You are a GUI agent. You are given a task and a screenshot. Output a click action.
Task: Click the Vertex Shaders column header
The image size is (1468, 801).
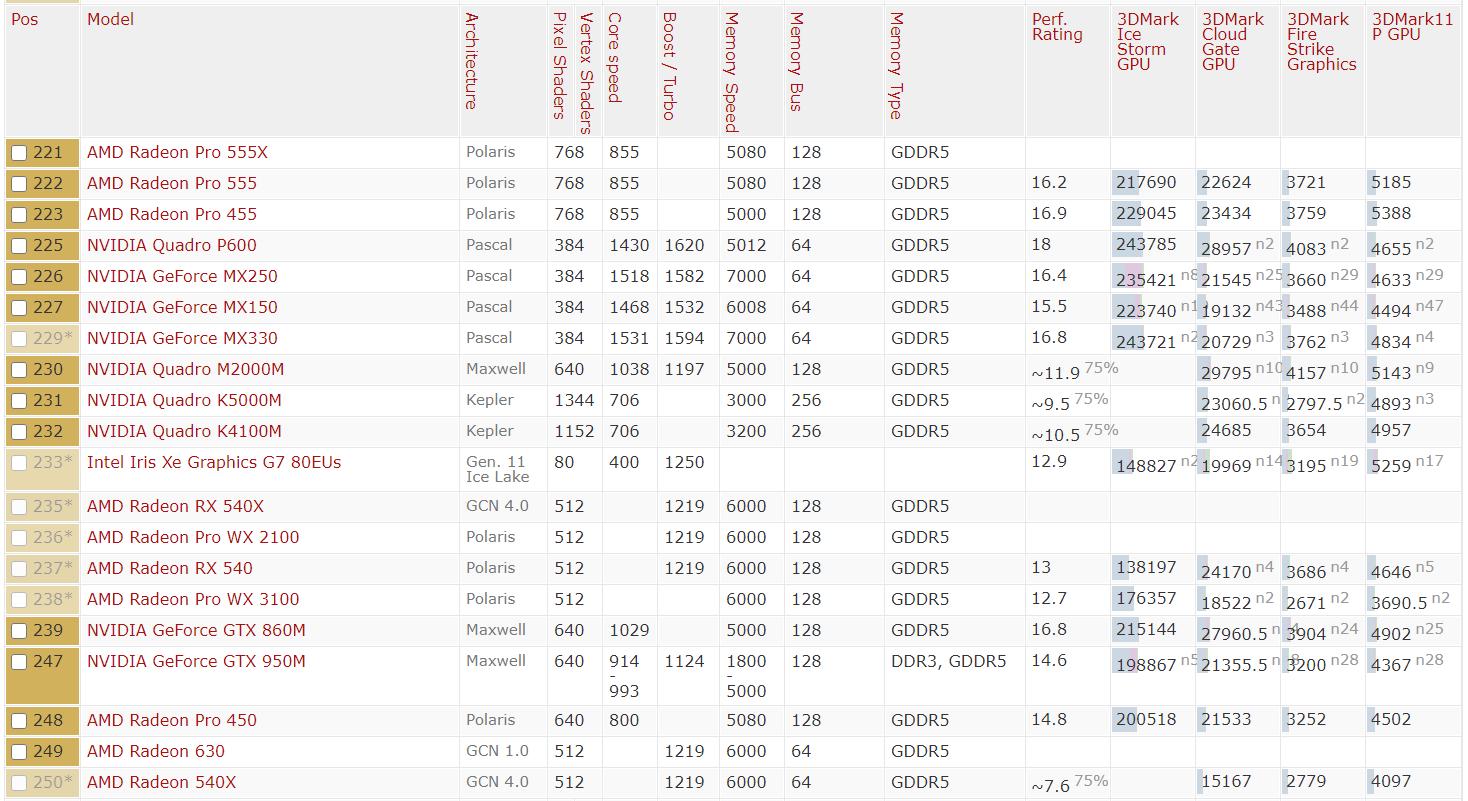point(586,72)
